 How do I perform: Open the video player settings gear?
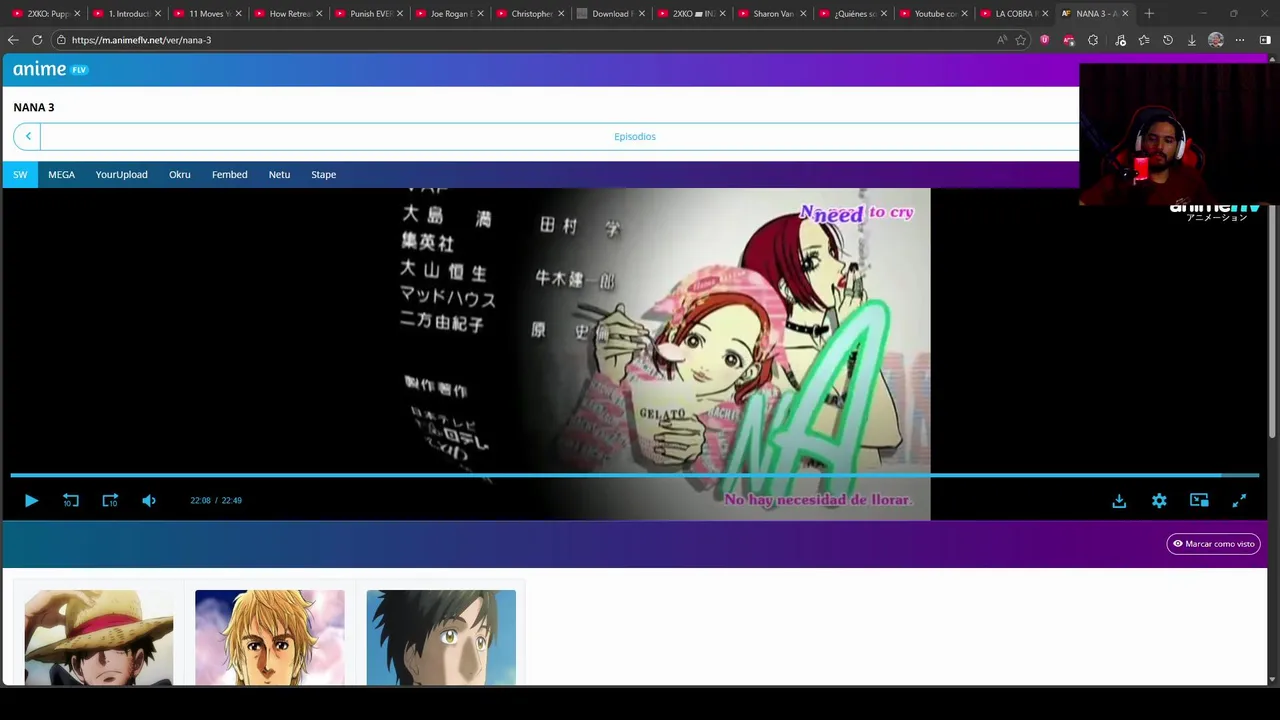tap(1159, 500)
